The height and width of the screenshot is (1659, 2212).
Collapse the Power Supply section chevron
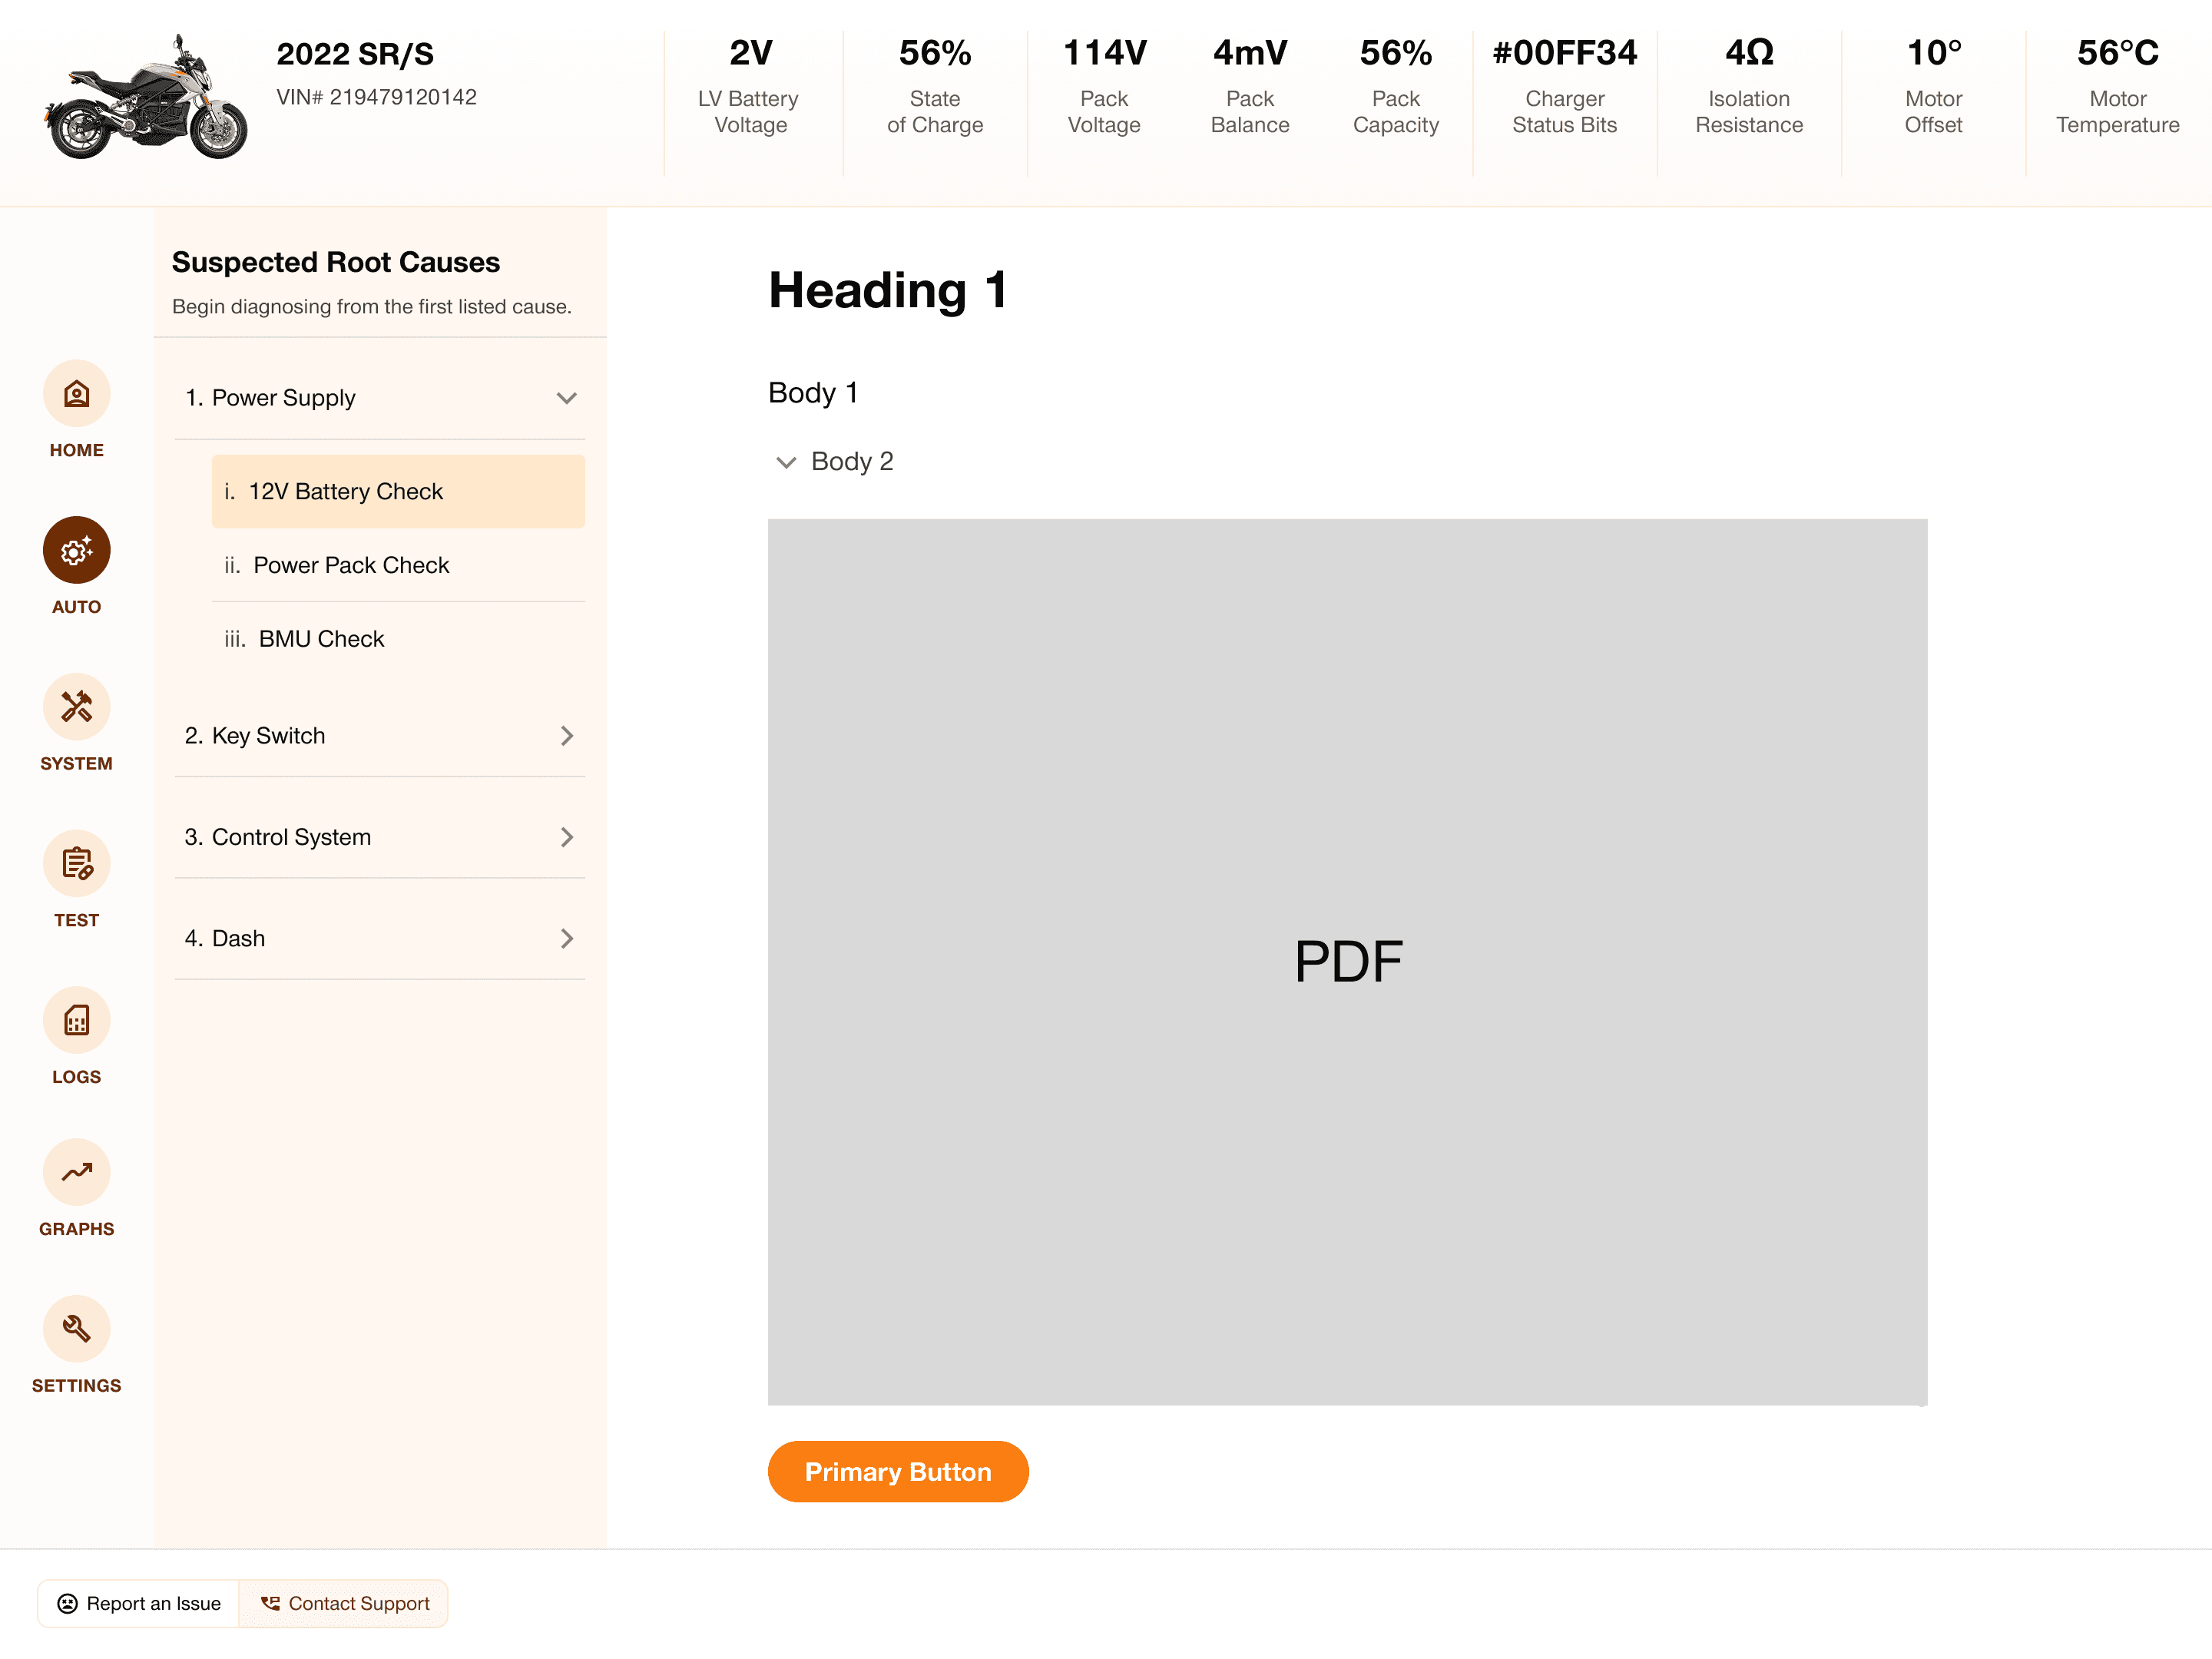(x=566, y=398)
